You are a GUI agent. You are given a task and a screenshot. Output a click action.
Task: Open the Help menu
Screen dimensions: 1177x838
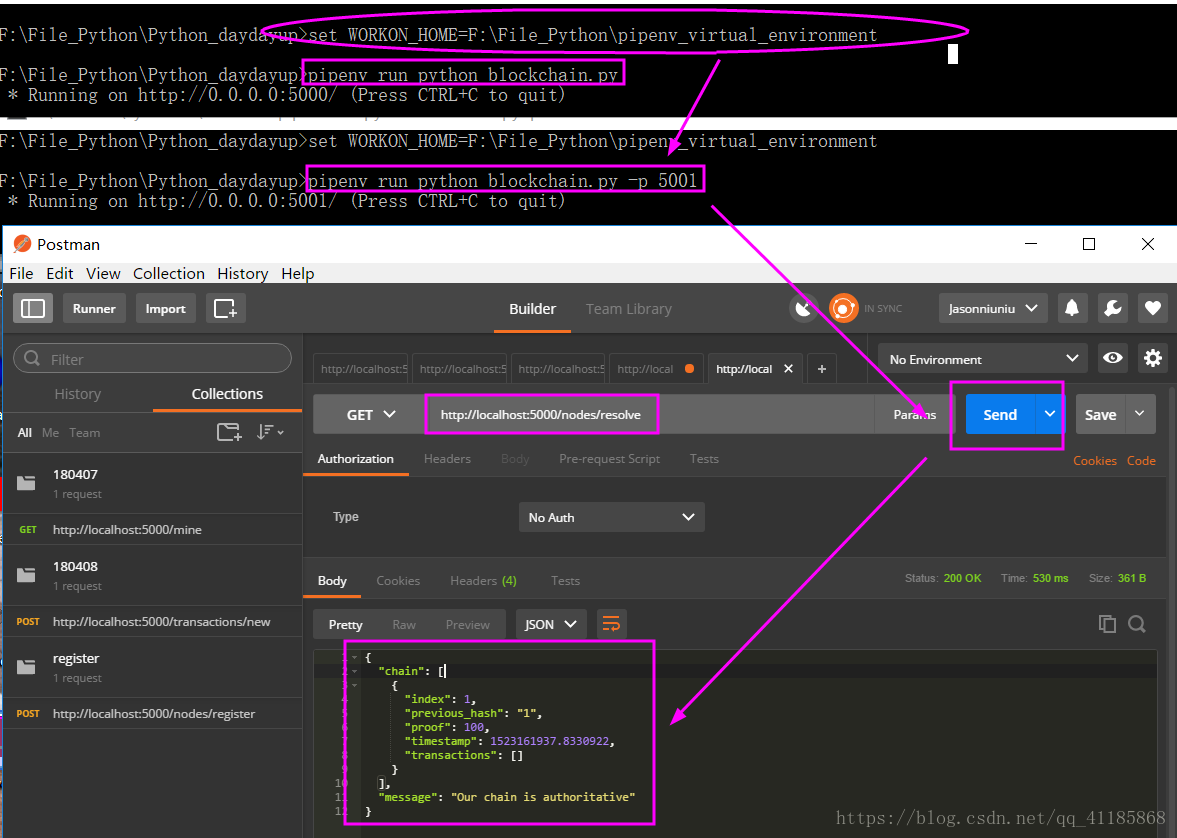(x=297, y=273)
